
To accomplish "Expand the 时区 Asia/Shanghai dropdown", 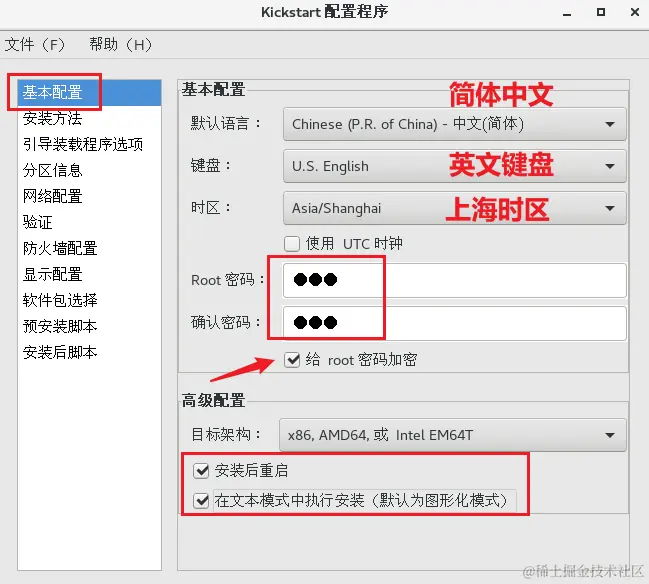I will [x=454, y=208].
